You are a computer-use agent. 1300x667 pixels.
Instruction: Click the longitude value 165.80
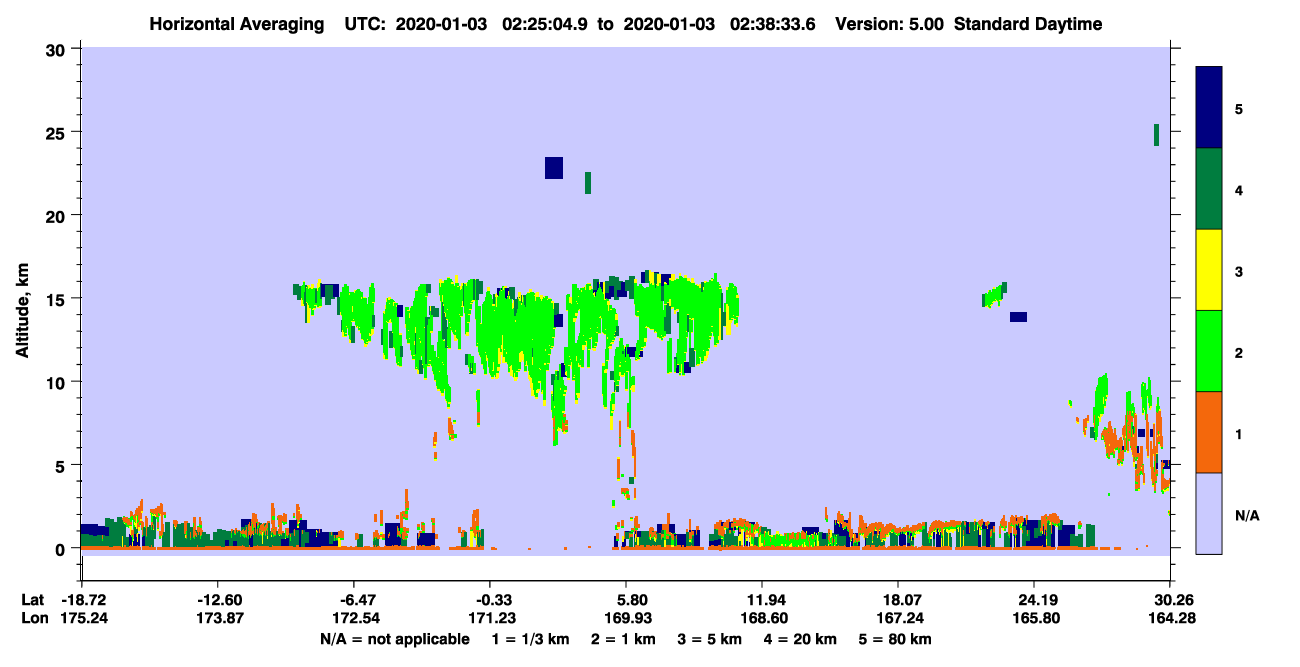point(1034,619)
